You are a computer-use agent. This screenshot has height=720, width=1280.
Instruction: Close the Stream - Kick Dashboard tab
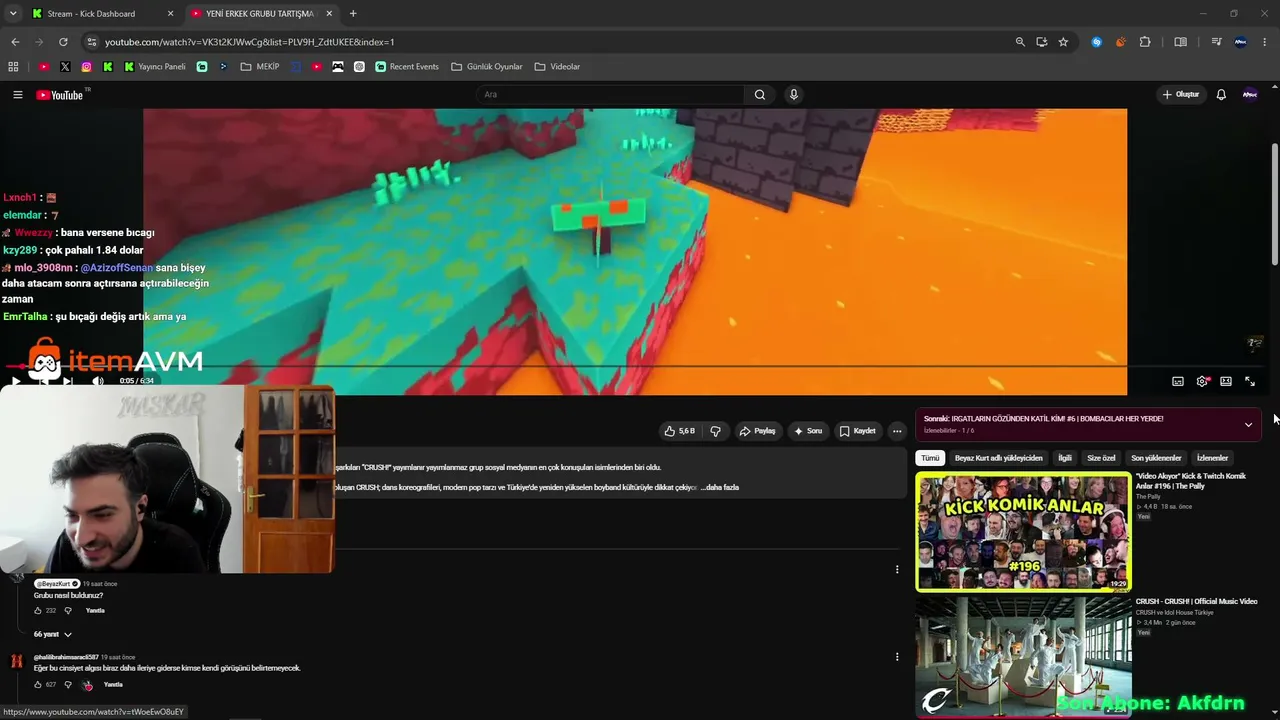(x=170, y=14)
